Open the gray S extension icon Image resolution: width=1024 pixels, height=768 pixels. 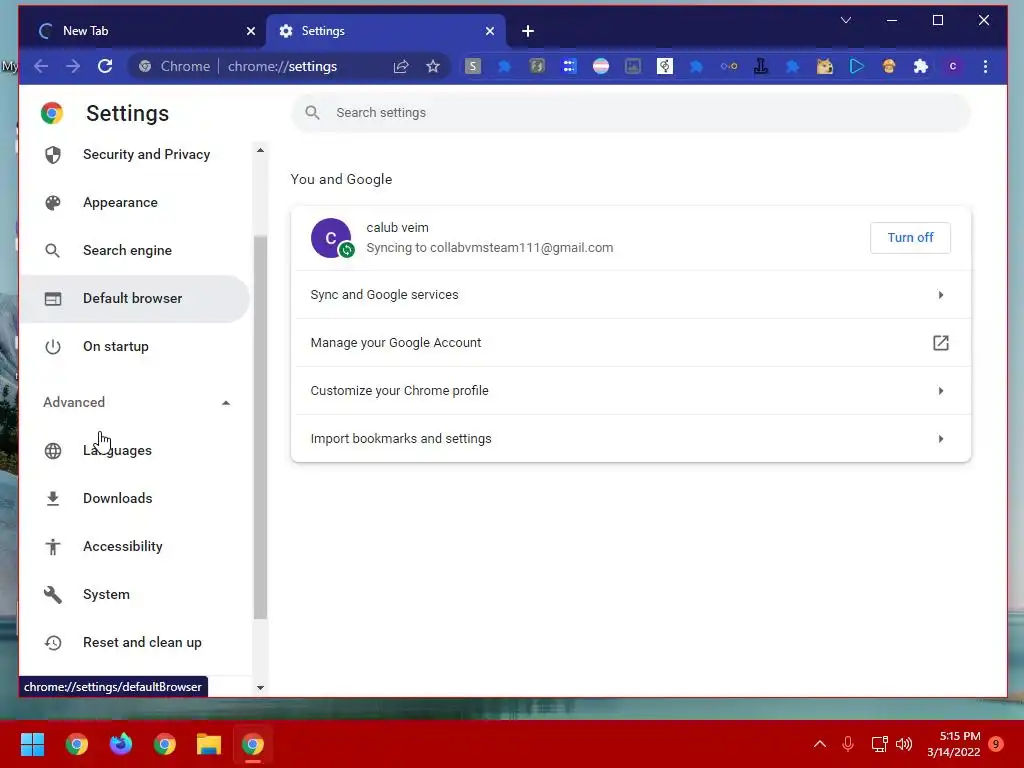point(473,66)
